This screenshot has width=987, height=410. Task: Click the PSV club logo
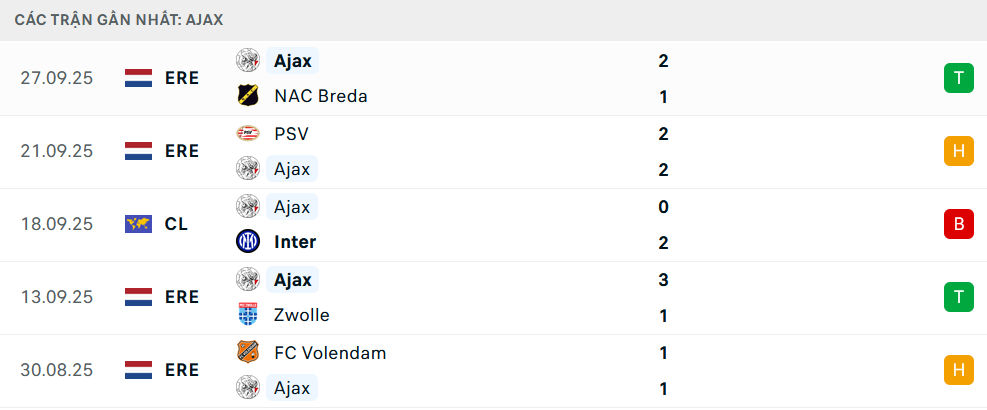click(x=247, y=133)
